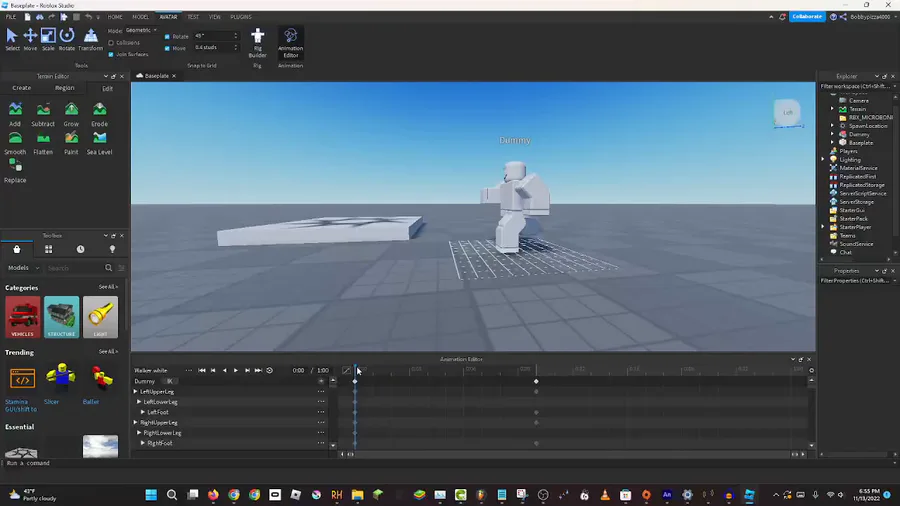This screenshot has height=506, width=900.
Task: Go to previous keyframe
Action: click(x=213, y=371)
